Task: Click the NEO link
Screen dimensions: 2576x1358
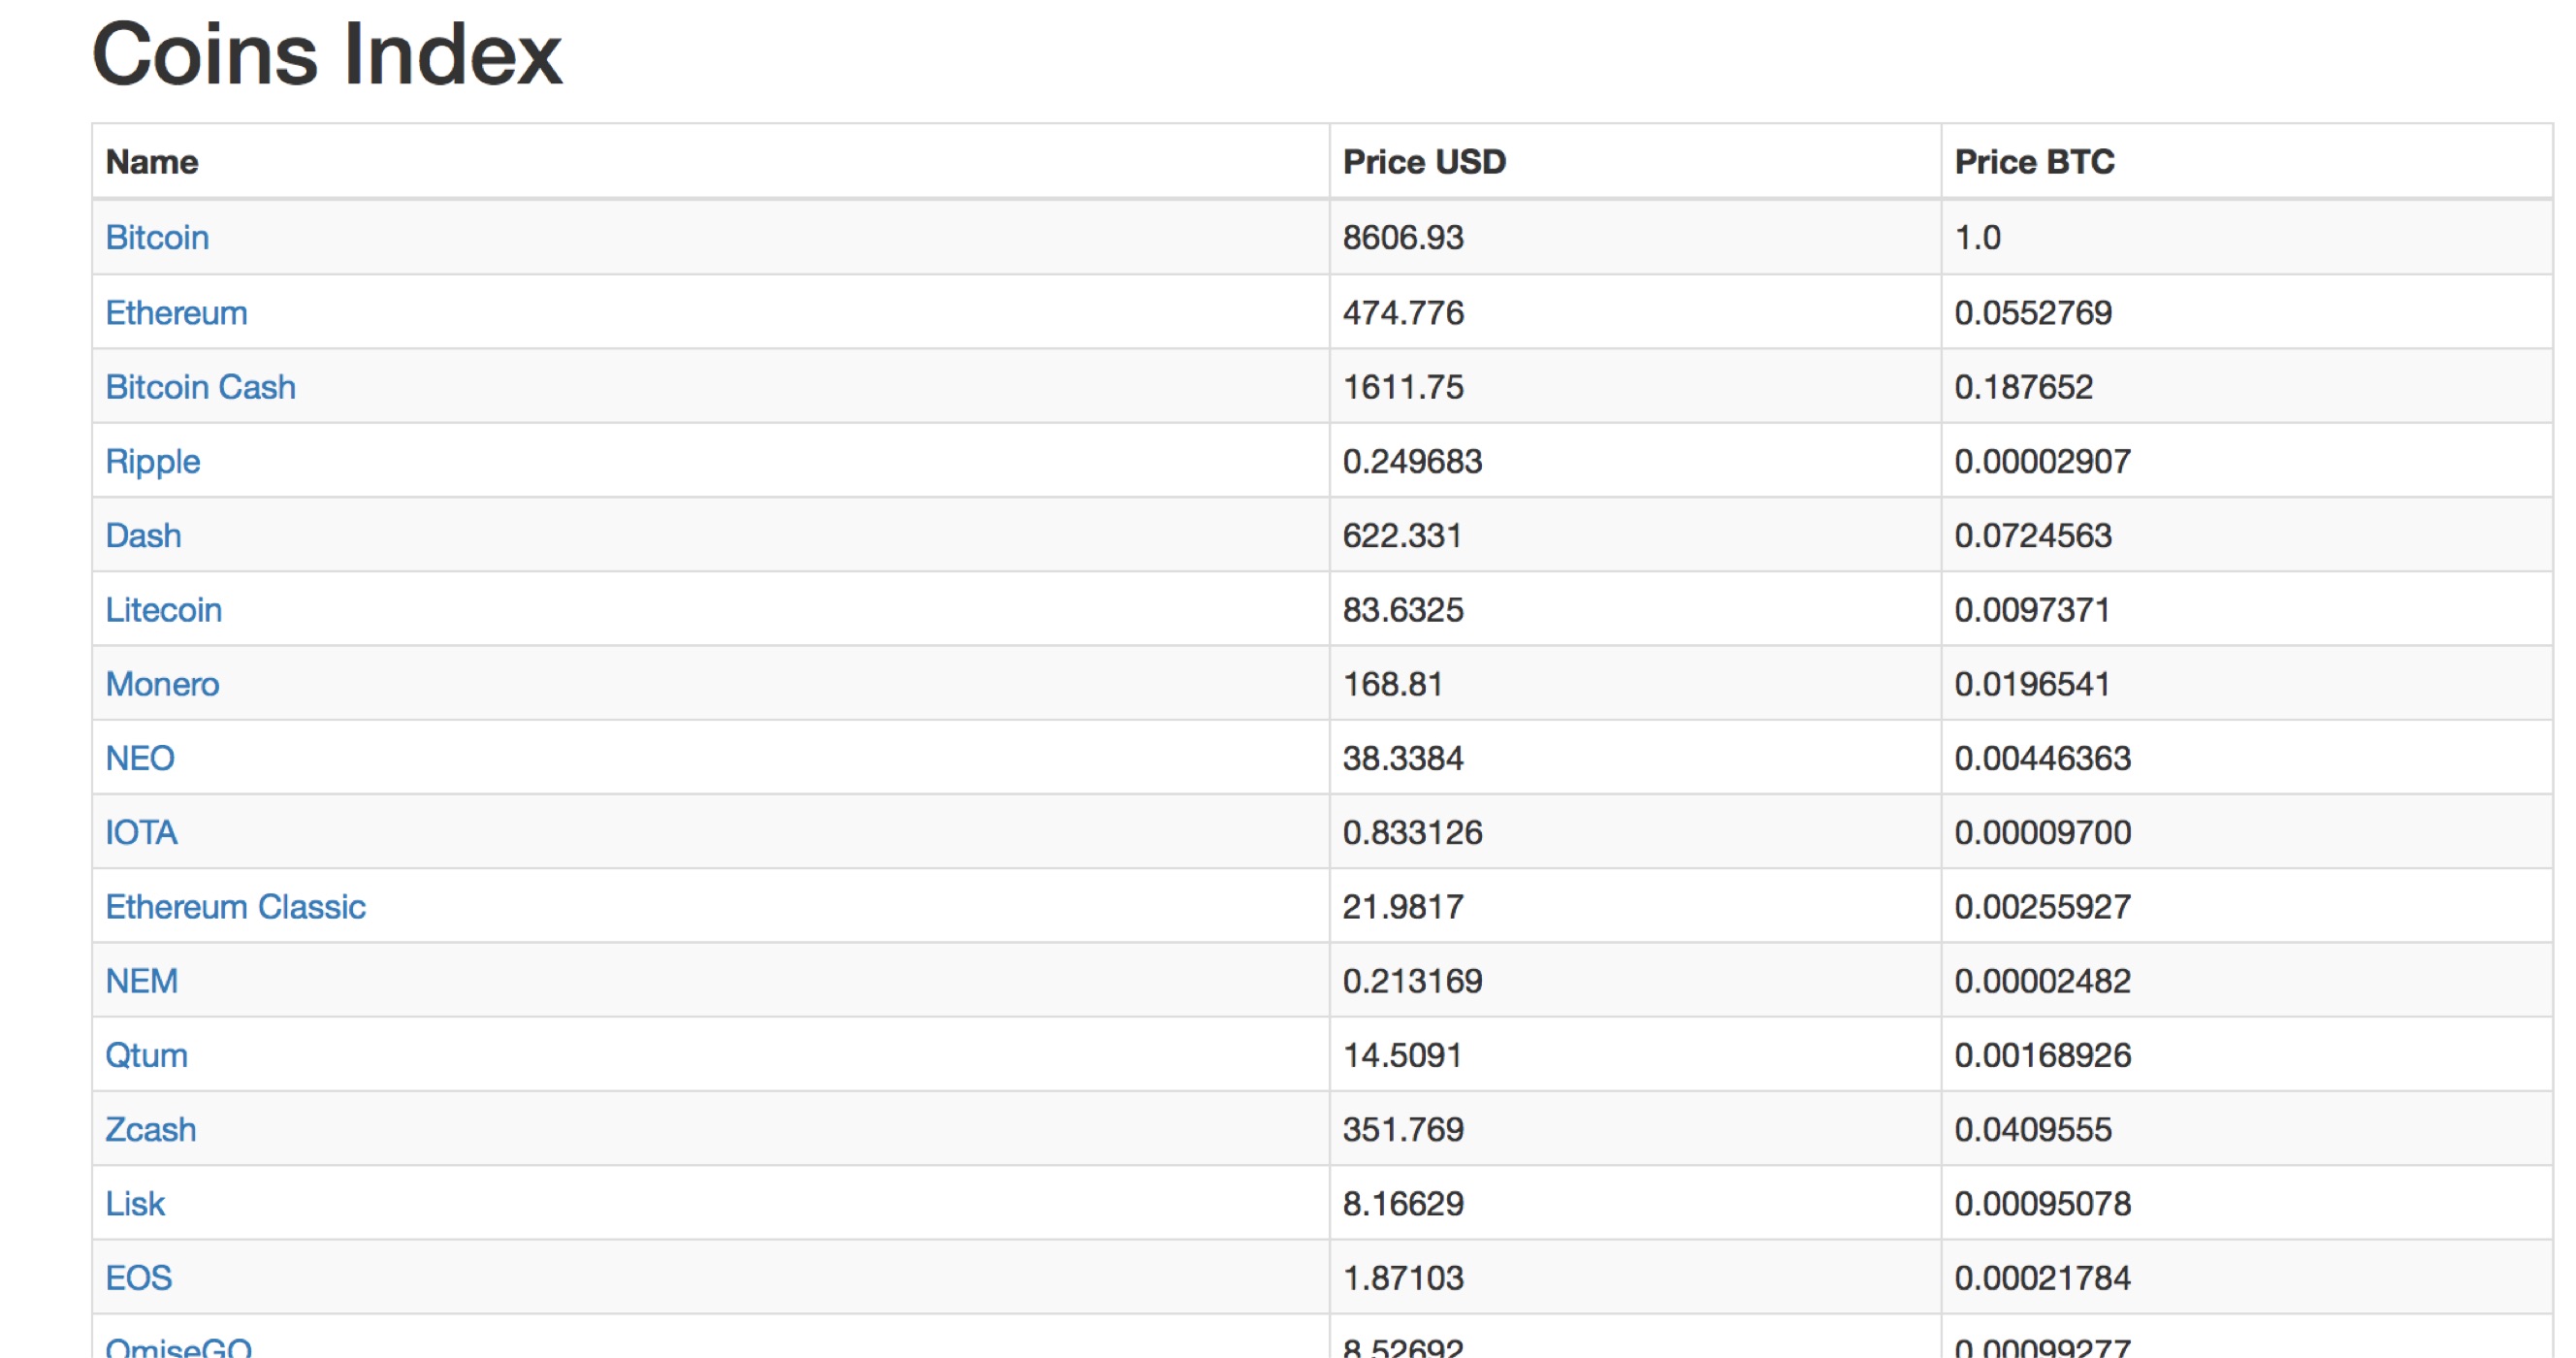Action: pos(140,758)
